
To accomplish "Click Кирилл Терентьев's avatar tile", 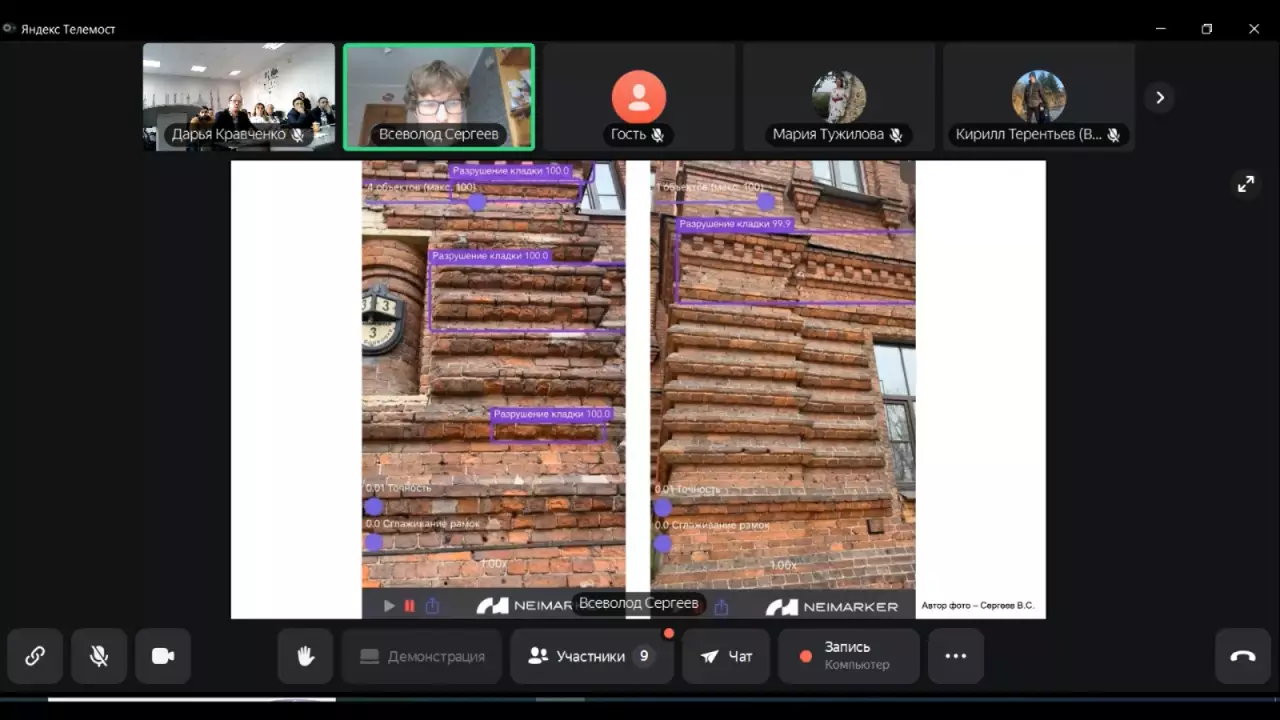I will tap(1038, 97).
